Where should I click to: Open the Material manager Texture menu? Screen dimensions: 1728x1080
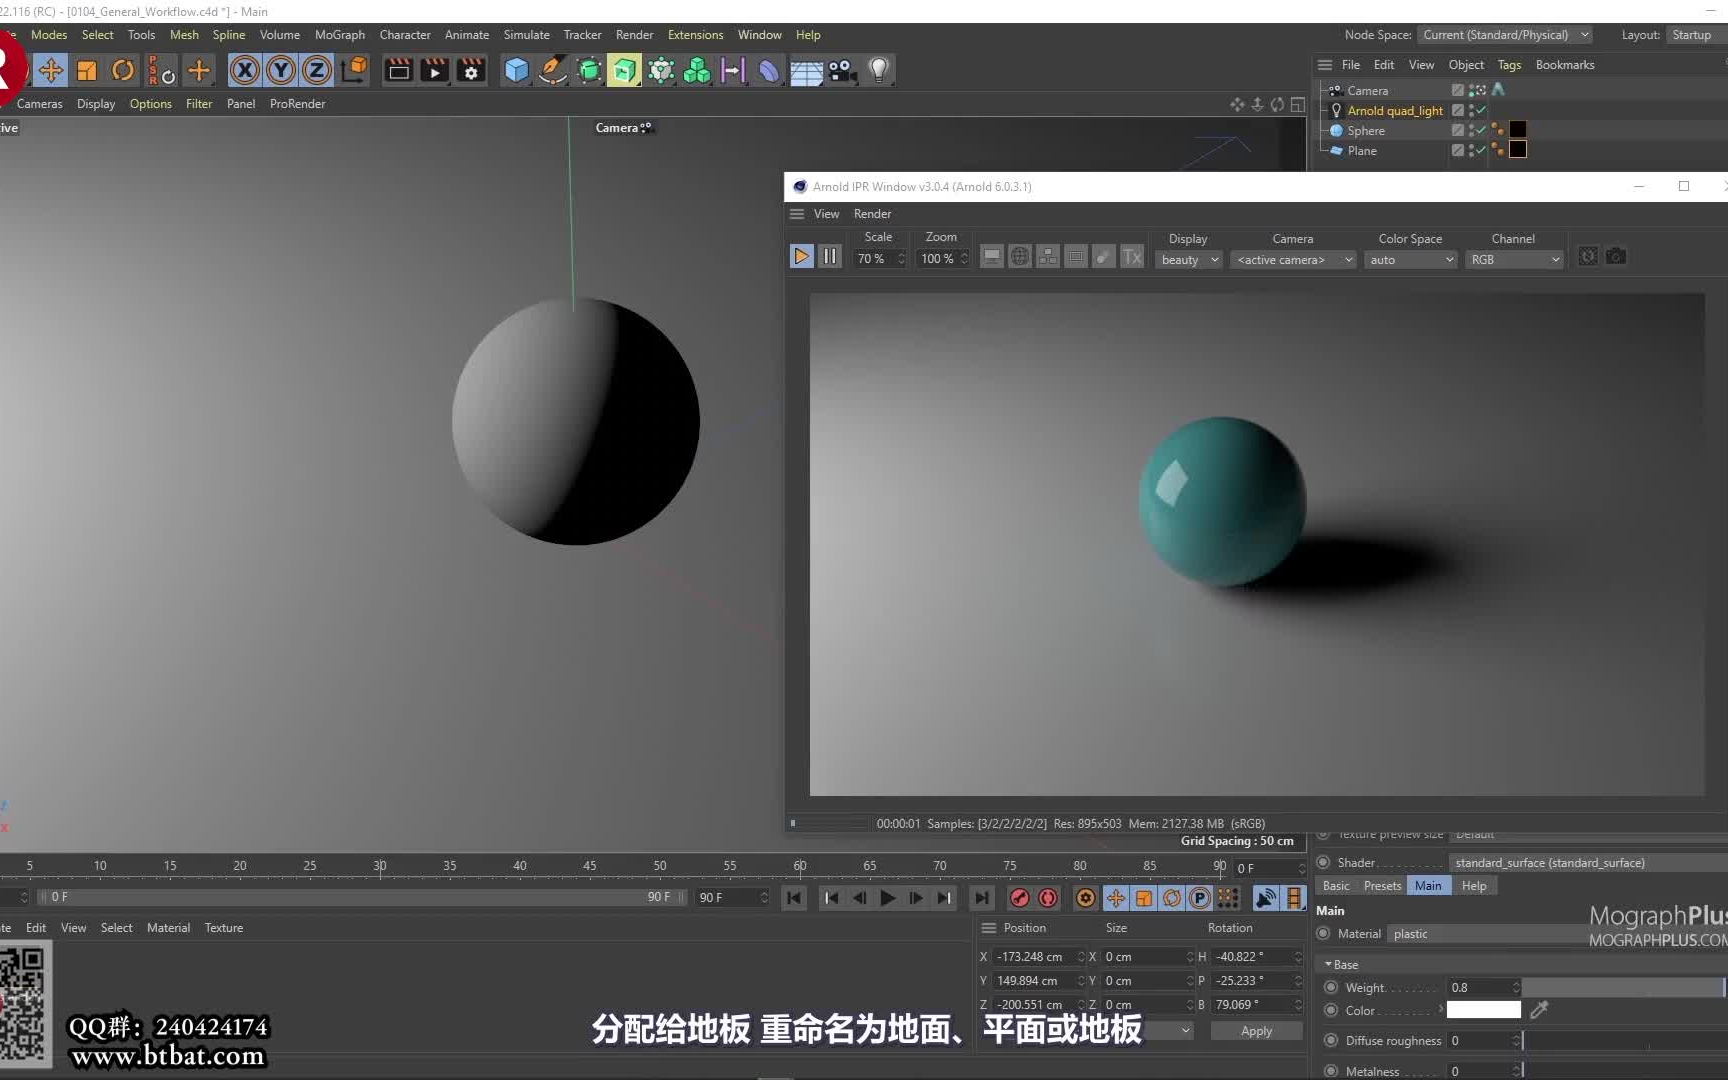click(224, 928)
